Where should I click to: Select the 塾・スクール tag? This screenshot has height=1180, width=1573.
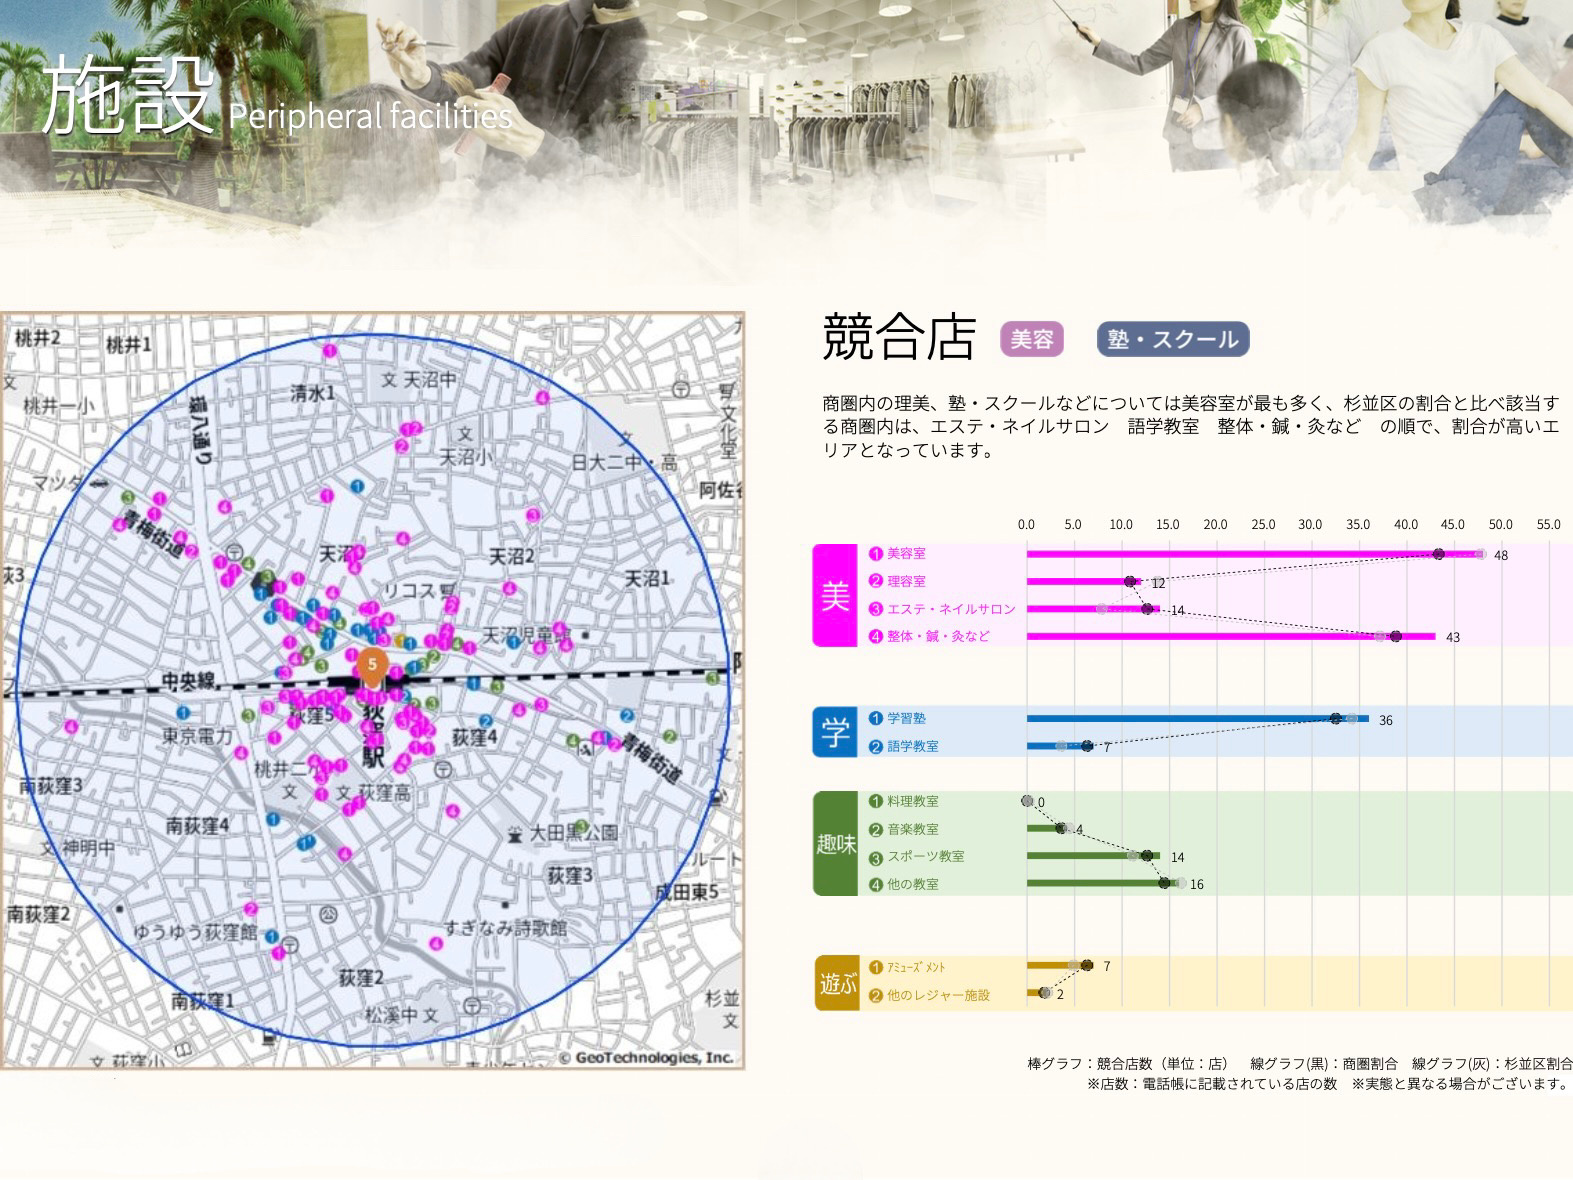coord(1172,339)
